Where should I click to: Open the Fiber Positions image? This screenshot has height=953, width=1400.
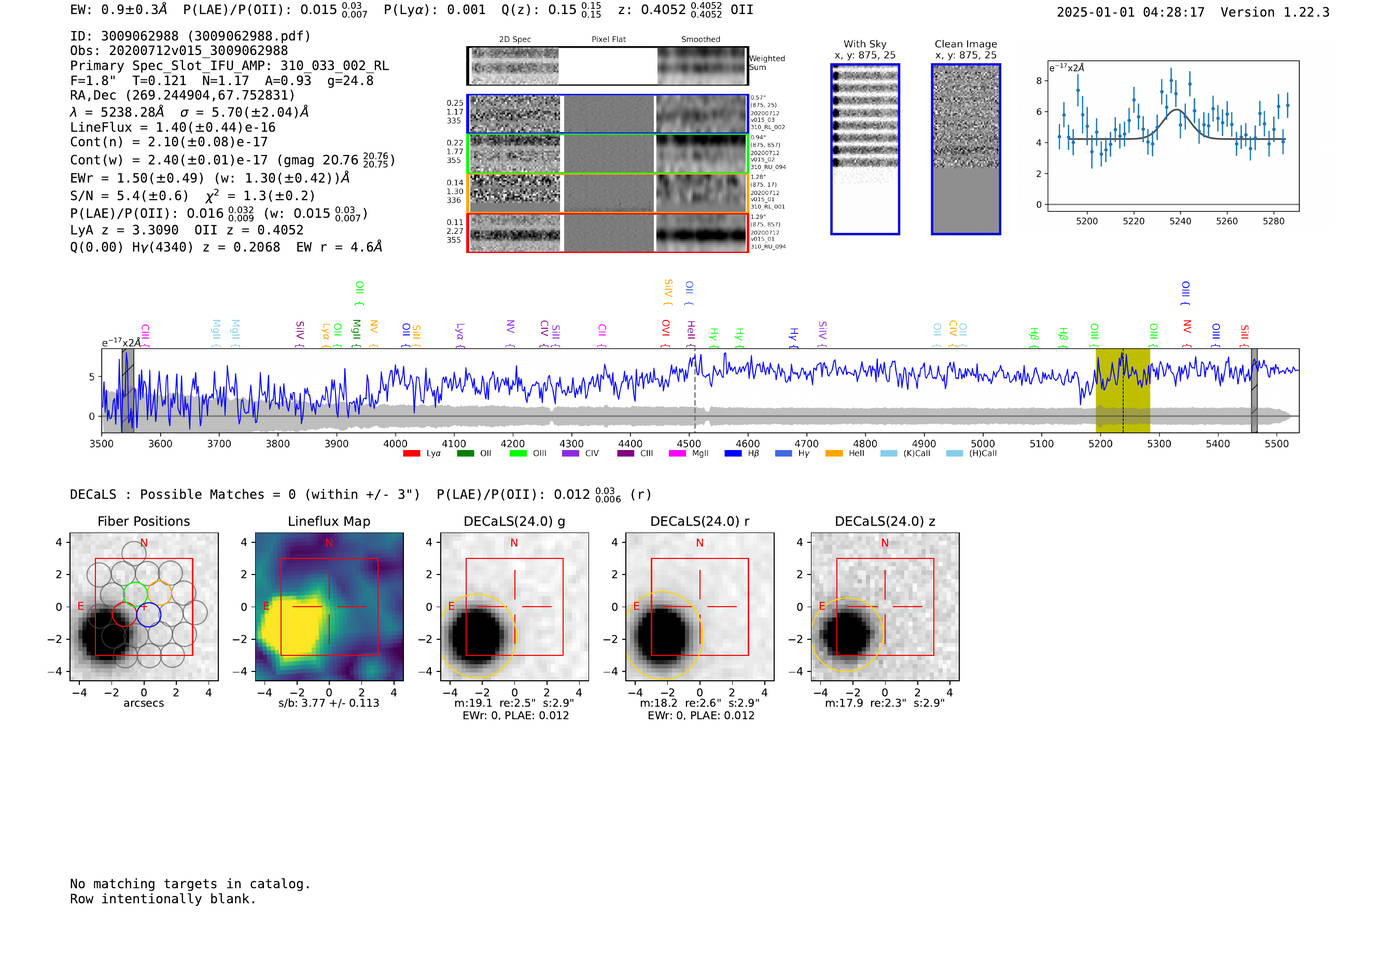(144, 607)
